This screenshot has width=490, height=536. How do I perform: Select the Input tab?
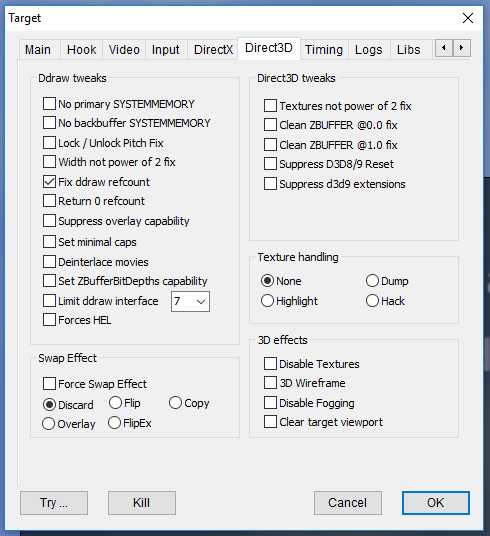pos(166,50)
